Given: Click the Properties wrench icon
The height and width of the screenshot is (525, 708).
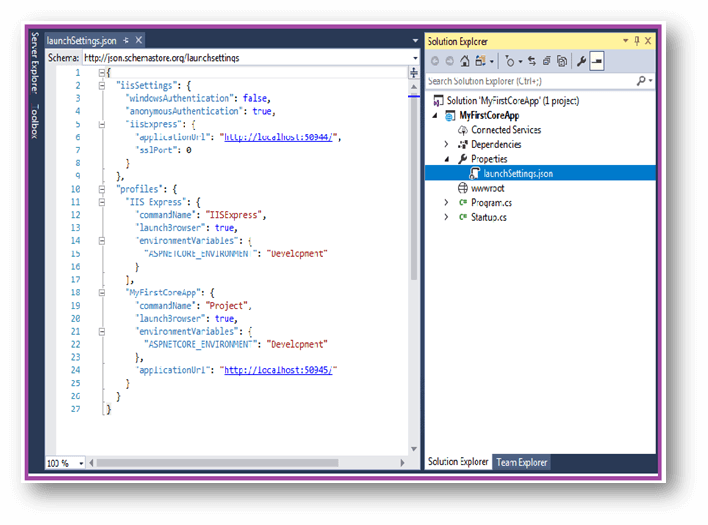Looking at the screenshot, I should 582,61.
